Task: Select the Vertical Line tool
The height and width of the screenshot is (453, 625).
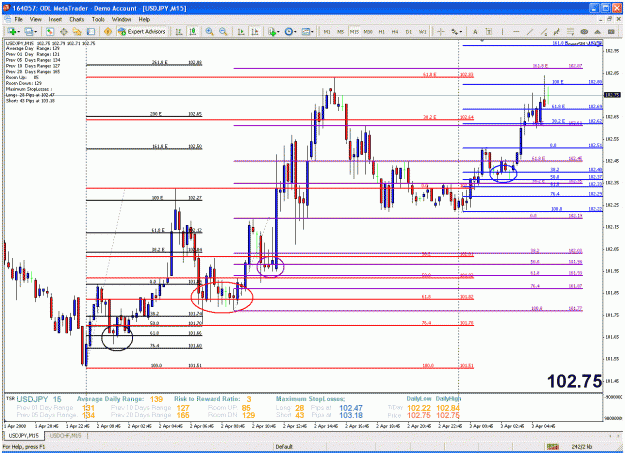Action: click(502, 32)
